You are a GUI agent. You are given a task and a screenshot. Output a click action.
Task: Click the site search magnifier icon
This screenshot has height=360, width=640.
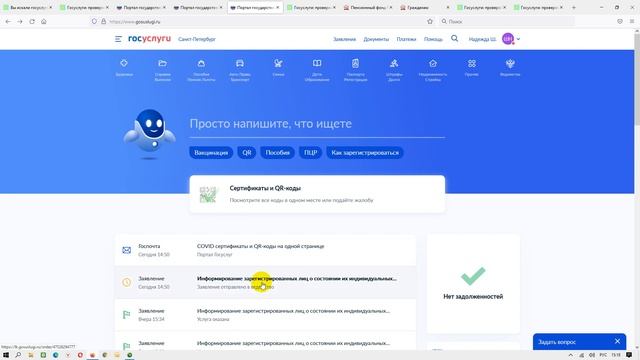pos(454,38)
